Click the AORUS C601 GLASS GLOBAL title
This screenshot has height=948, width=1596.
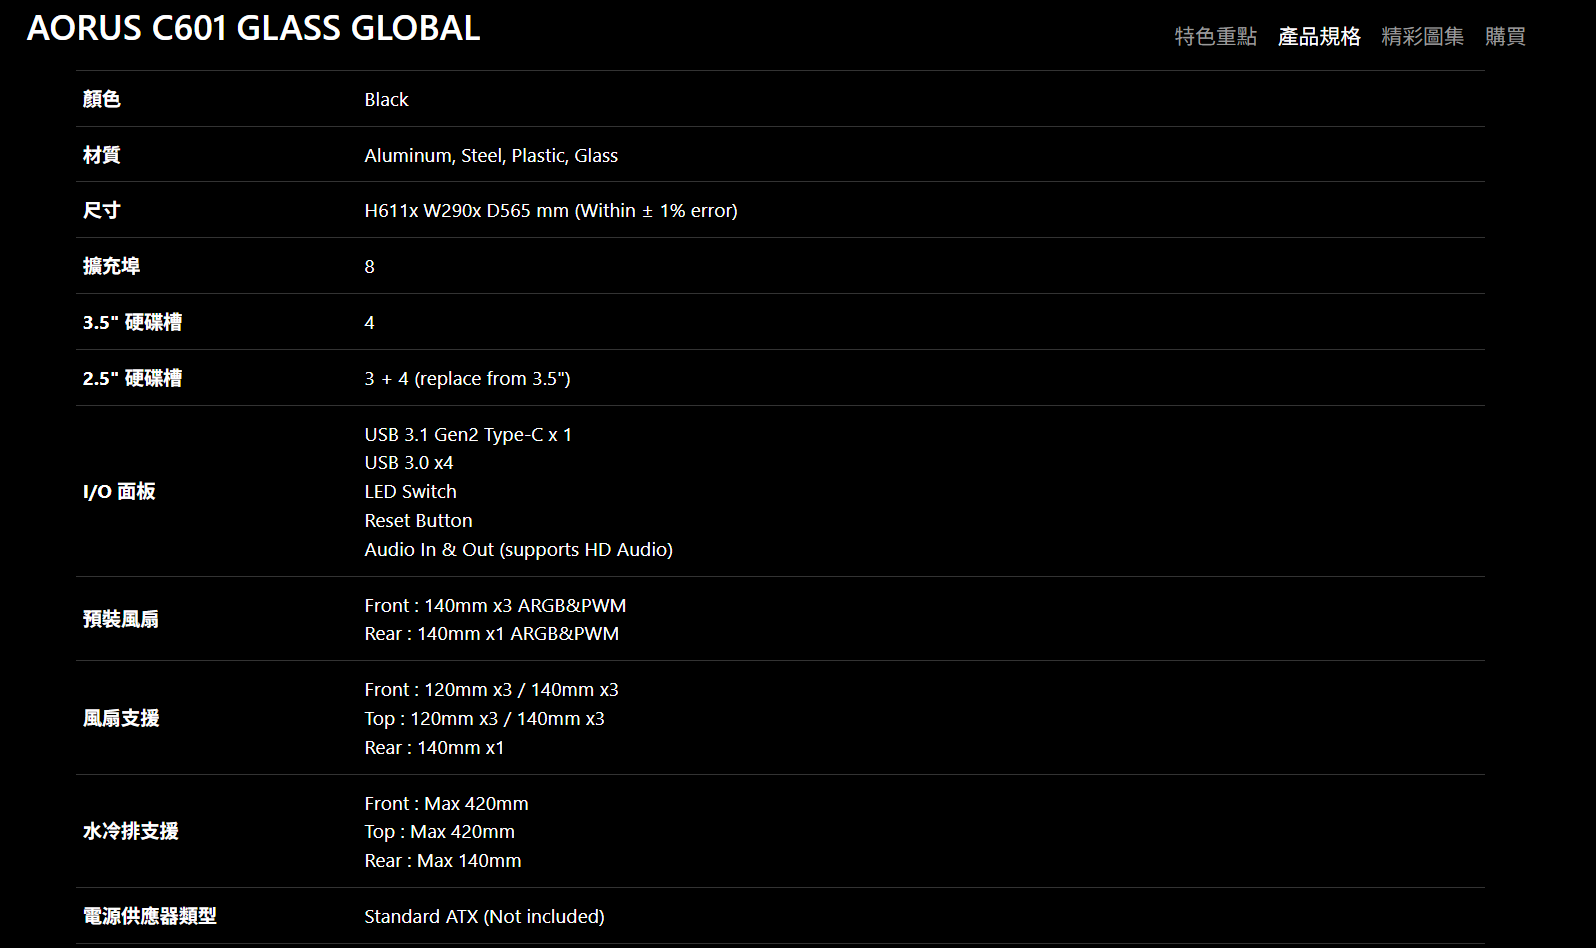pyautogui.click(x=253, y=28)
